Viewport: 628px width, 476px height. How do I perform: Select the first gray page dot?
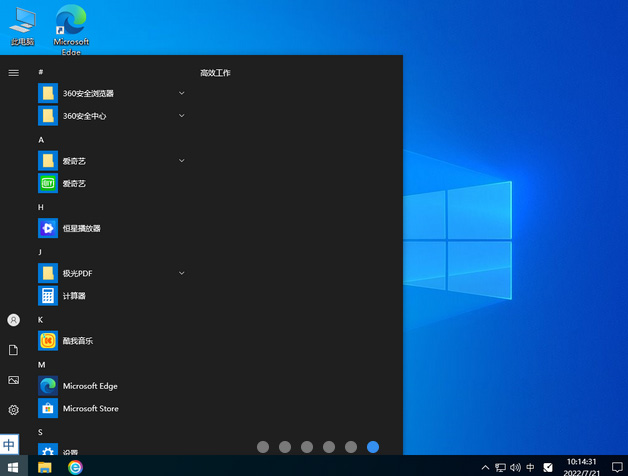coord(263,447)
